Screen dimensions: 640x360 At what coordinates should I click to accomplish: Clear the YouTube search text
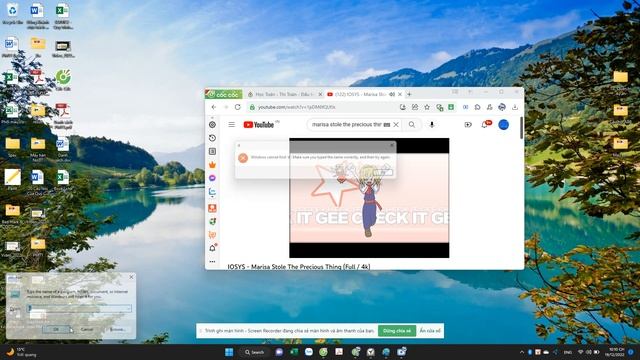coord(396,124)
